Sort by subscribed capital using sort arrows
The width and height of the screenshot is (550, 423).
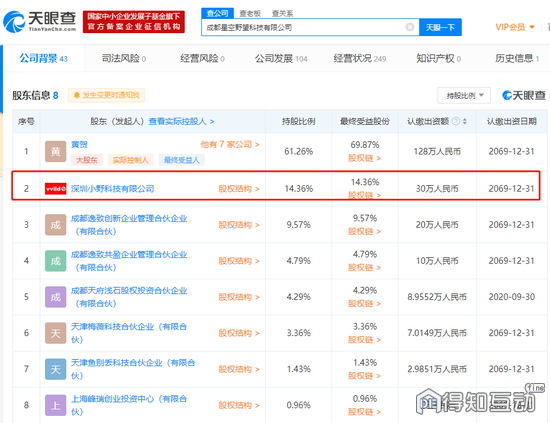point(465,121)
